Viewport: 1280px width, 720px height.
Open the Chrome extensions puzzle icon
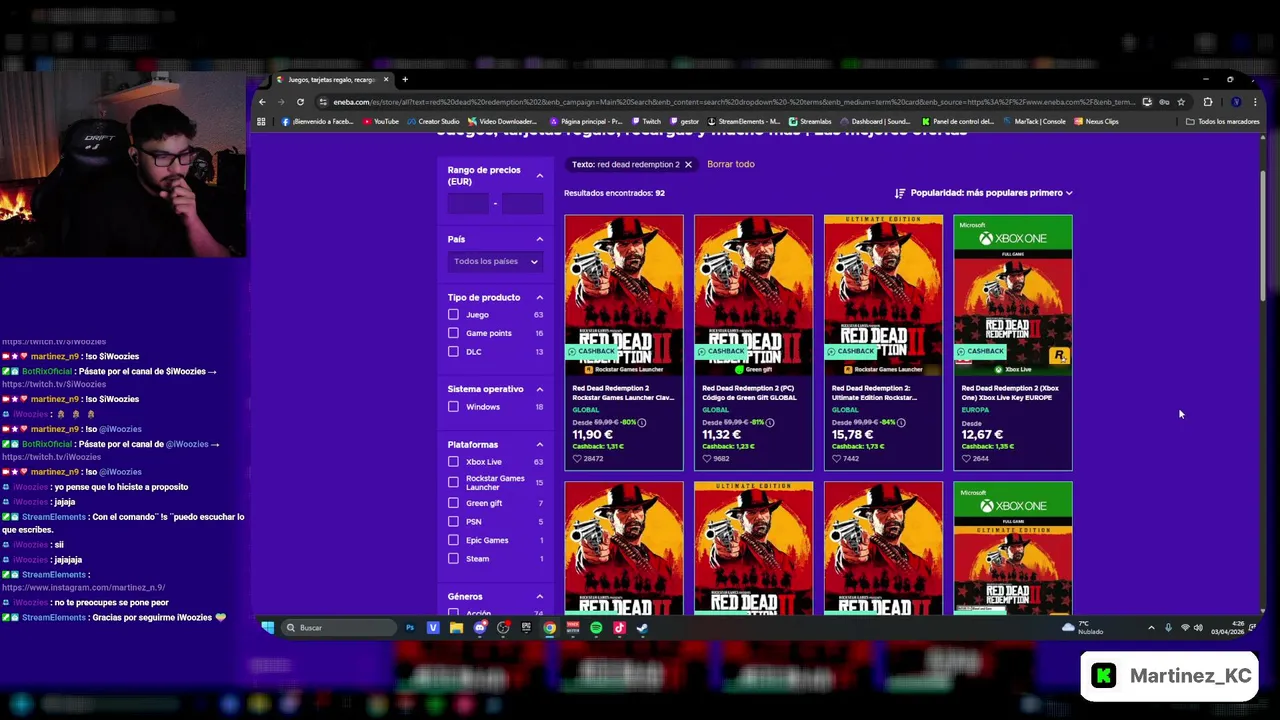pyautogui.click(x=1208, y=102)
